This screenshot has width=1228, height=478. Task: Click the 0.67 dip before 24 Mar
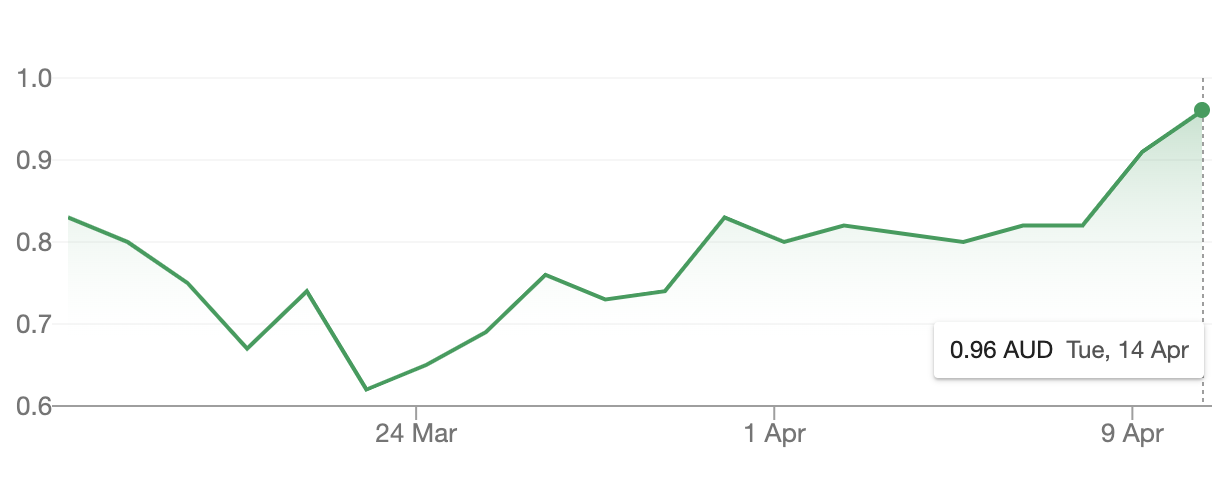click(x=247, y=348)
